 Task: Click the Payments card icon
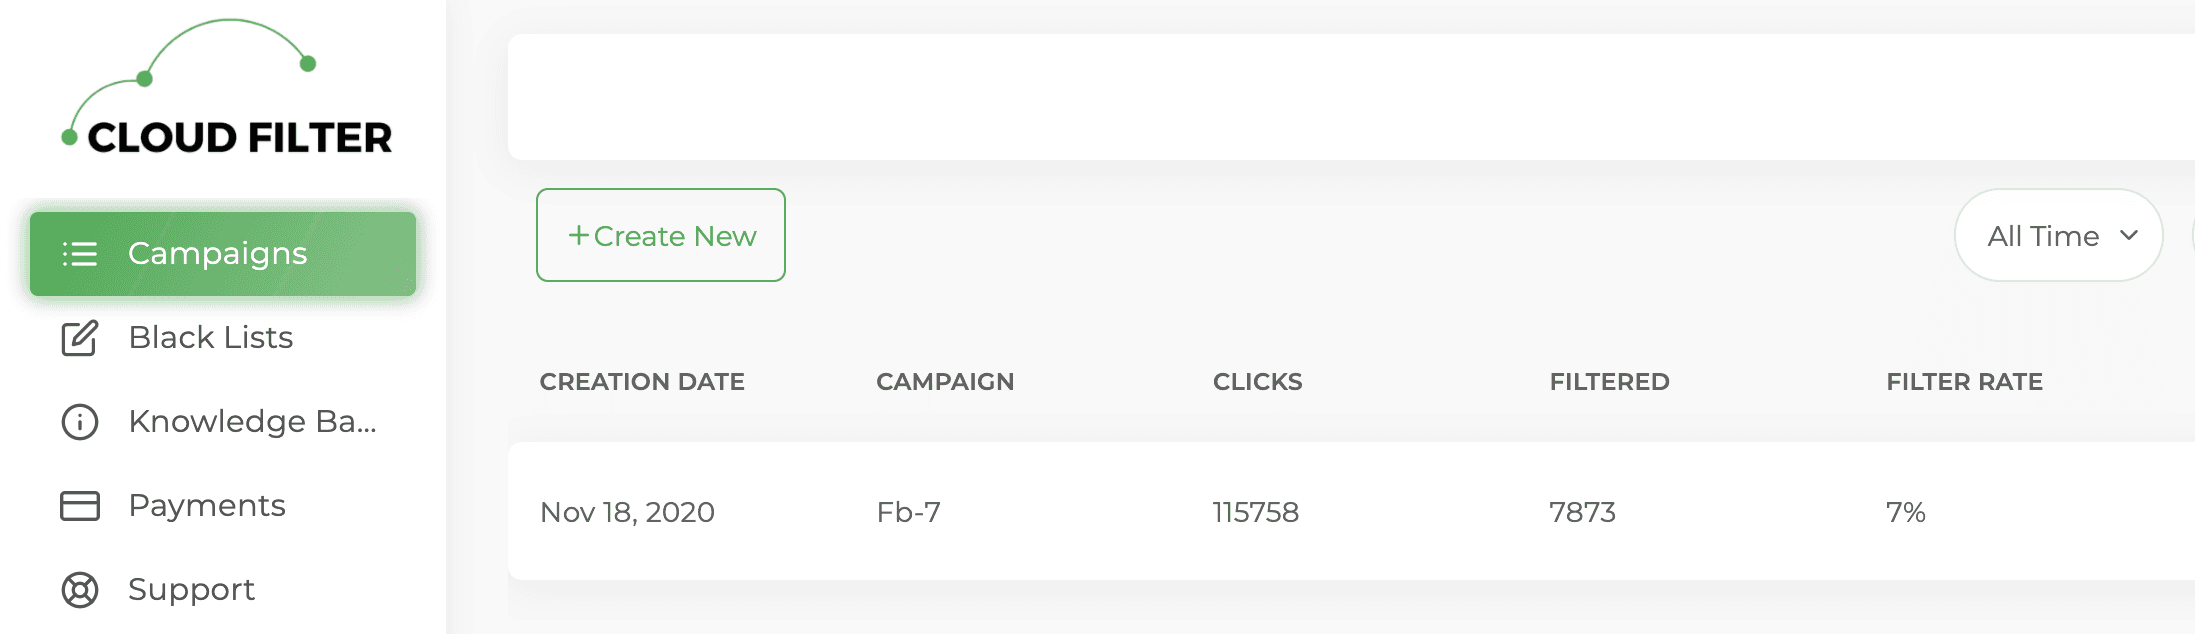pyautogui.click(x=80, y=506)
